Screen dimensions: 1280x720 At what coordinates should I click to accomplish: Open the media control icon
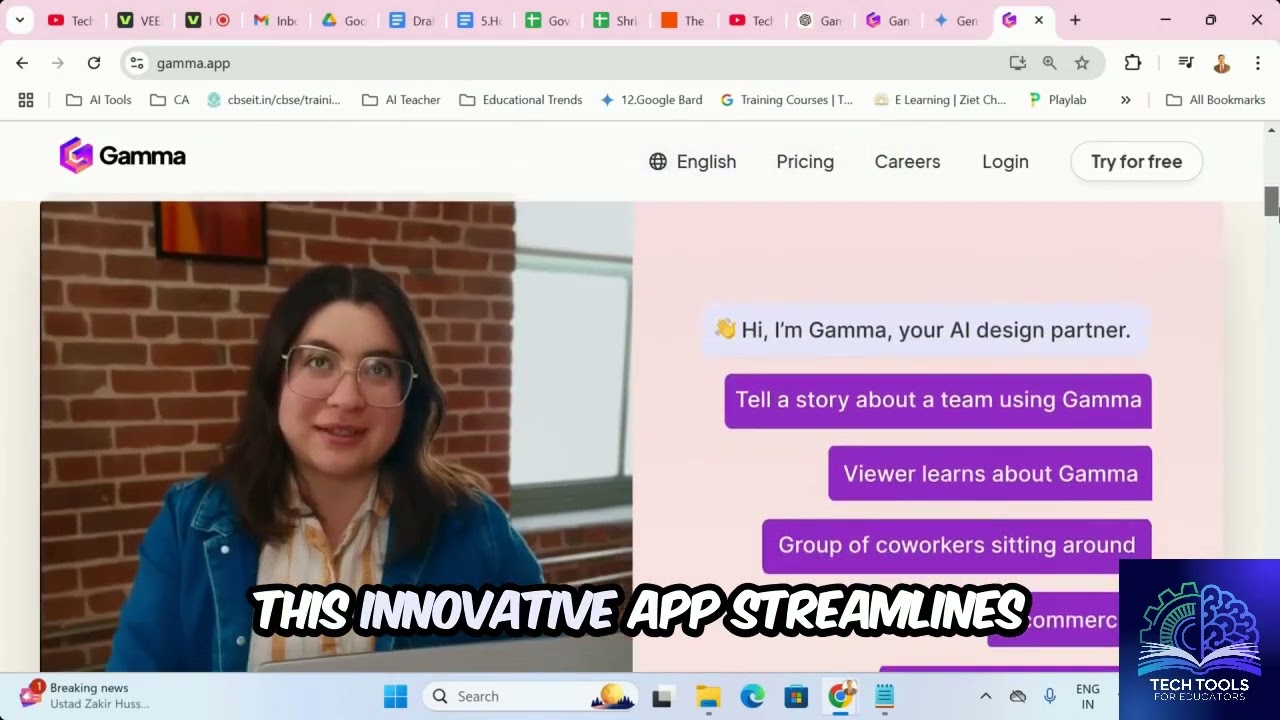pos(1186,63)
